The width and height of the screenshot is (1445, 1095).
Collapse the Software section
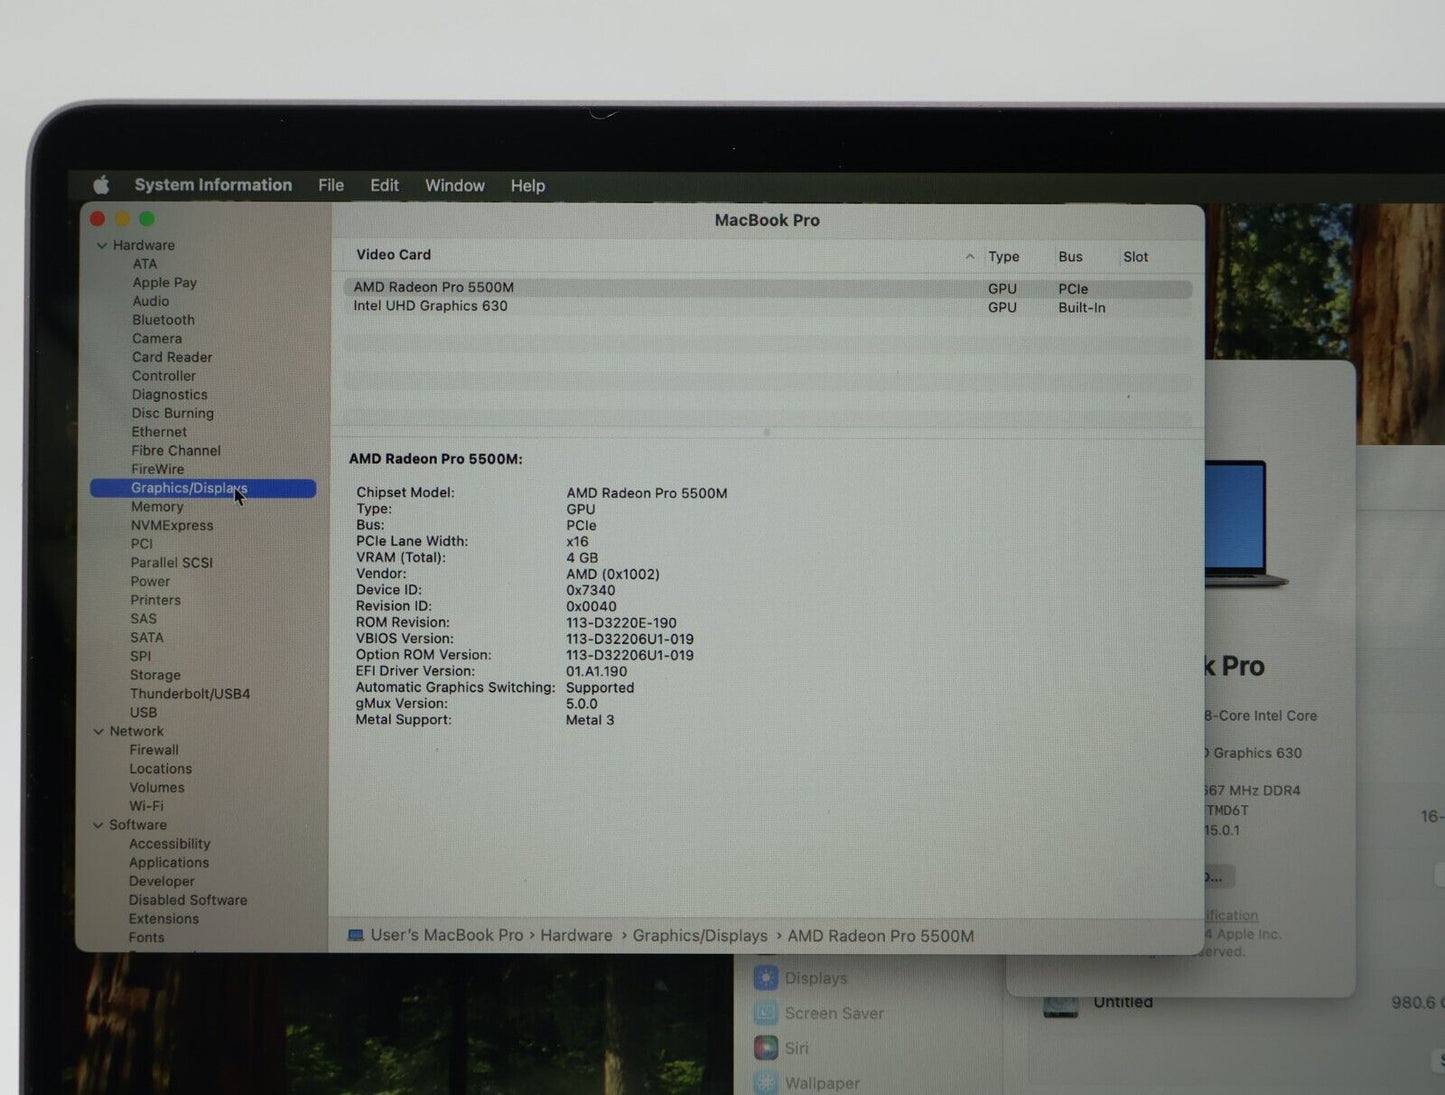pos(98,826)
